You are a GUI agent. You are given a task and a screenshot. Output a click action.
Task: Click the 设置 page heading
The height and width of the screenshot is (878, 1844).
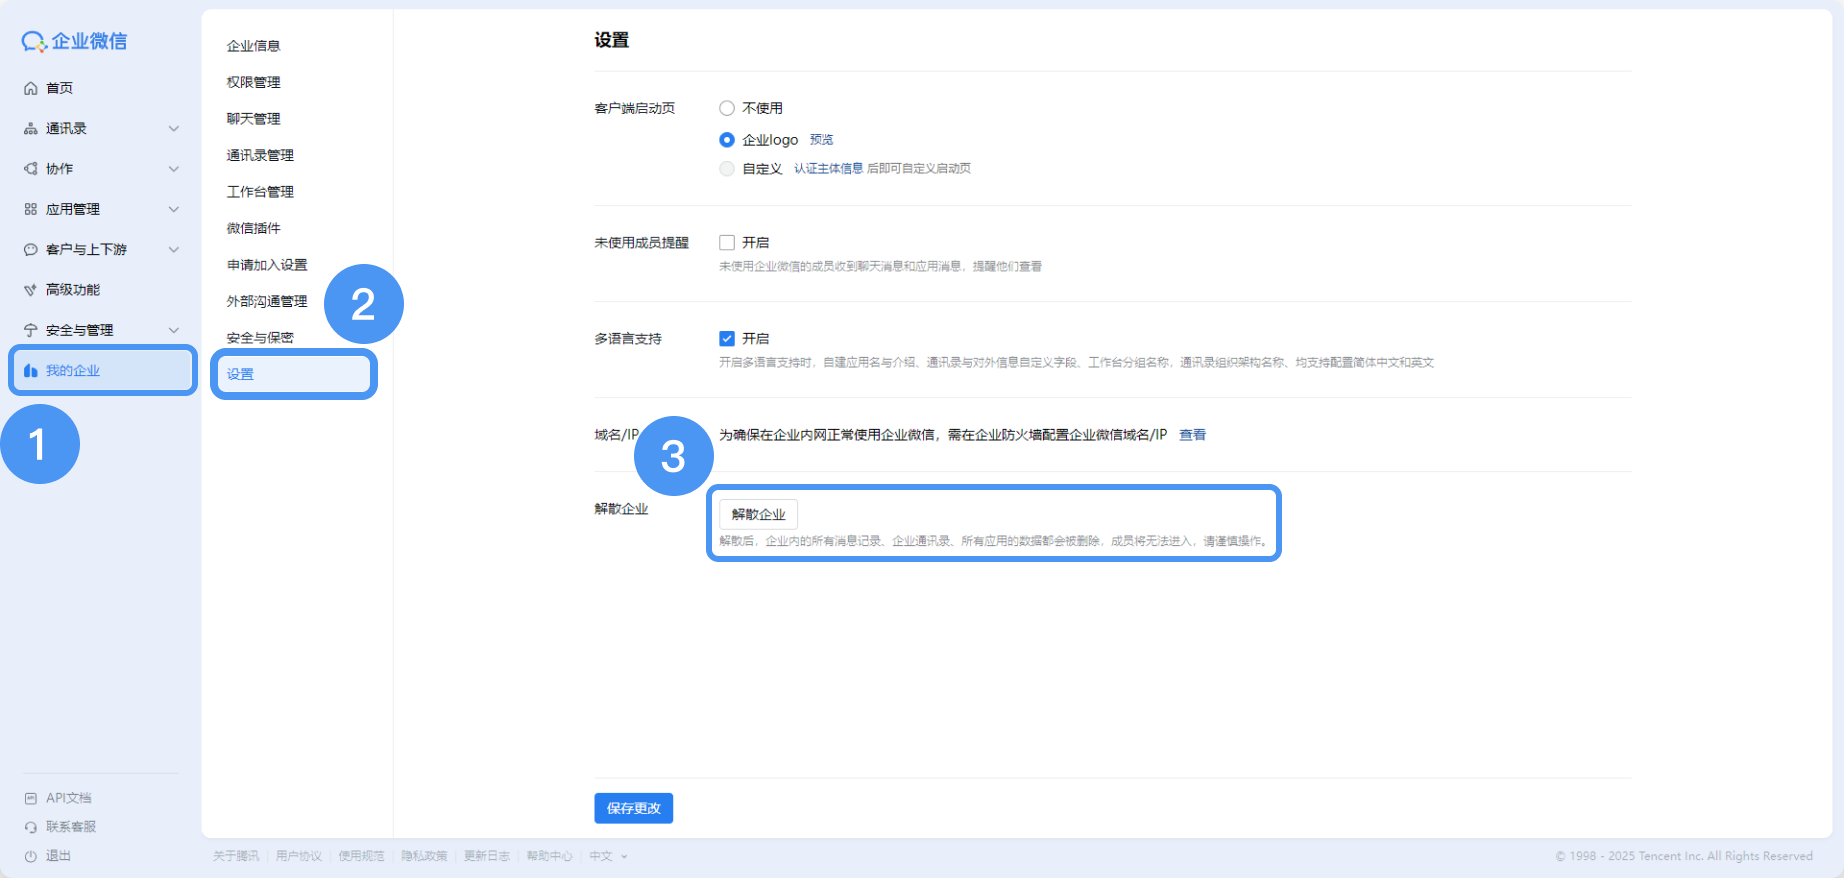click(x=611, y=40)
